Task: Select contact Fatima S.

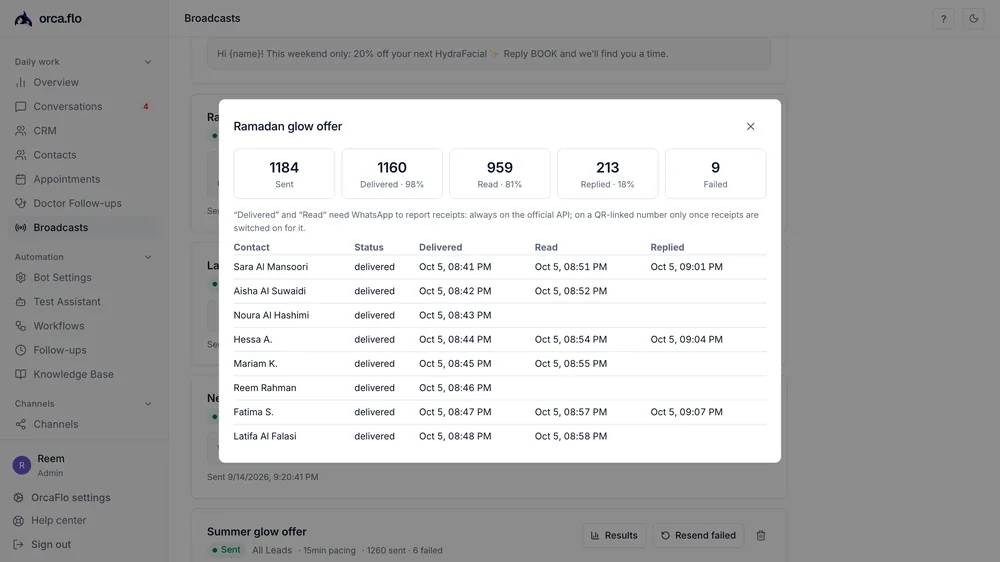Action: tap(253, 412)
